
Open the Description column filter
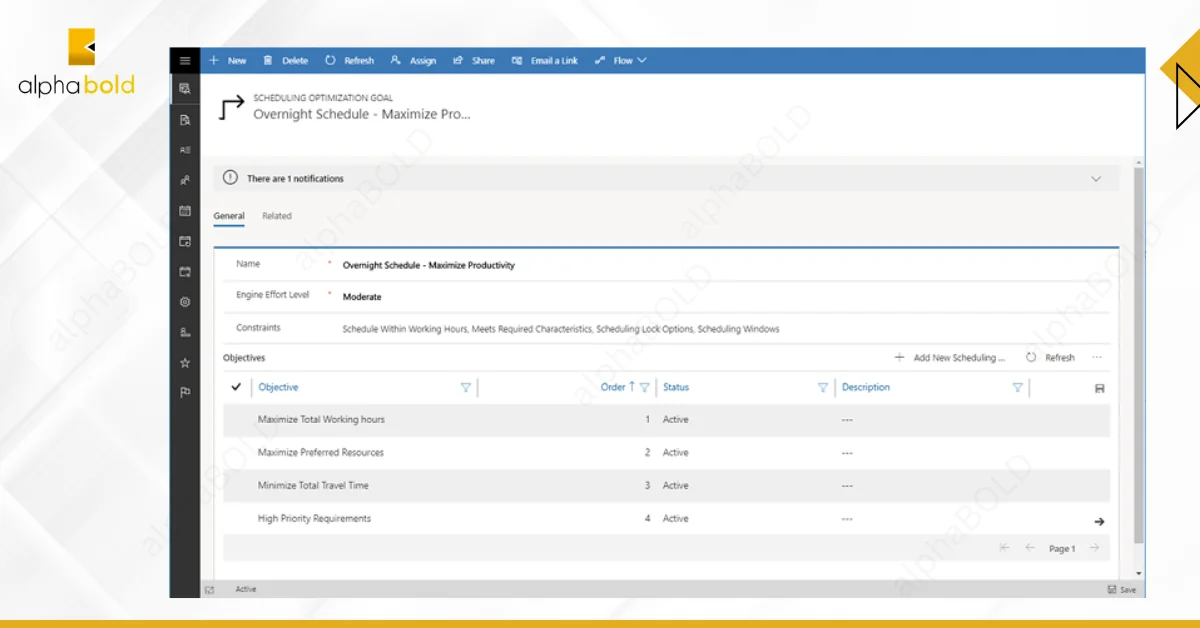(1017, 387)
